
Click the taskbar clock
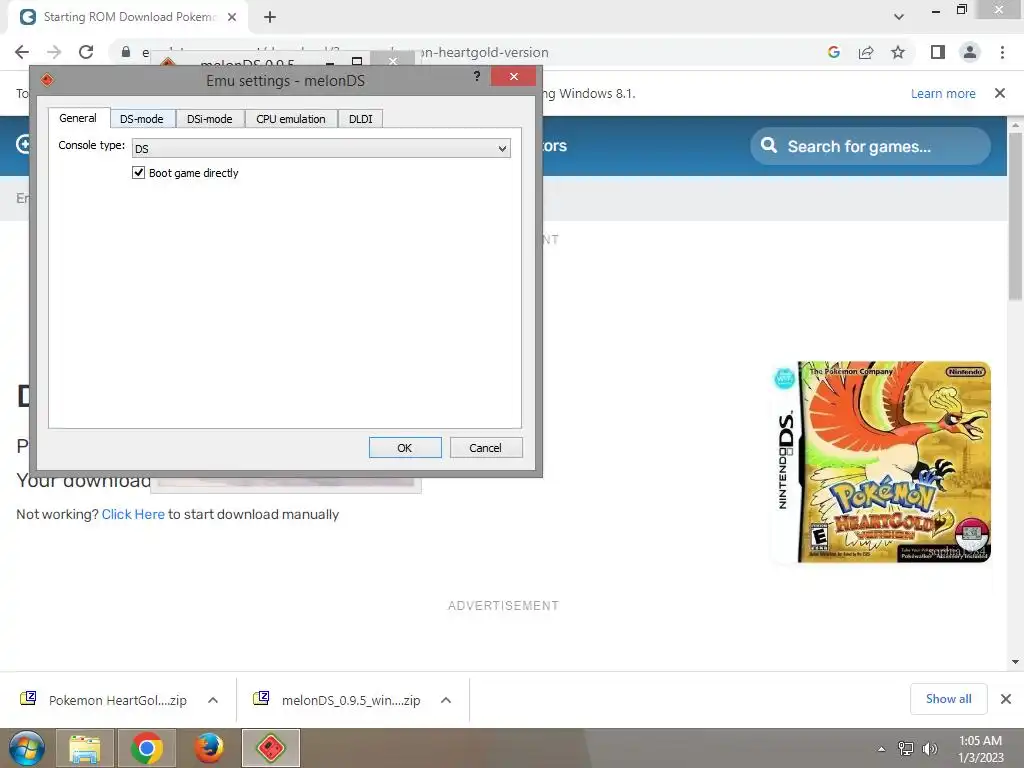click(x=980, y=748)
